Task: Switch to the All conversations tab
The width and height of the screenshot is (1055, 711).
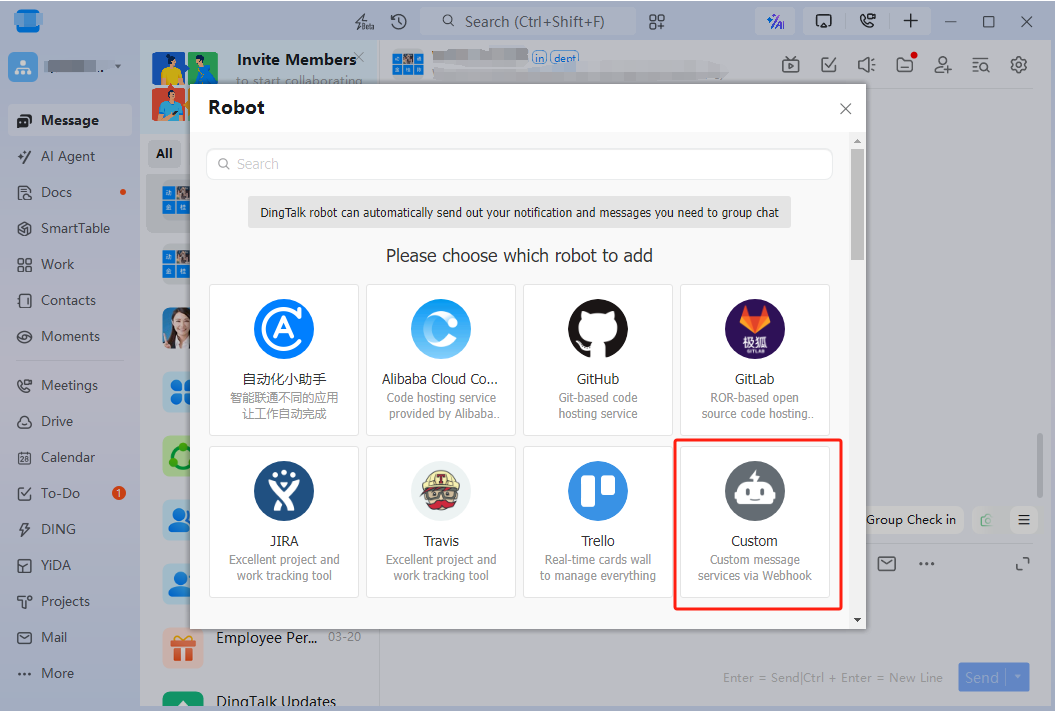Action: 164,154
